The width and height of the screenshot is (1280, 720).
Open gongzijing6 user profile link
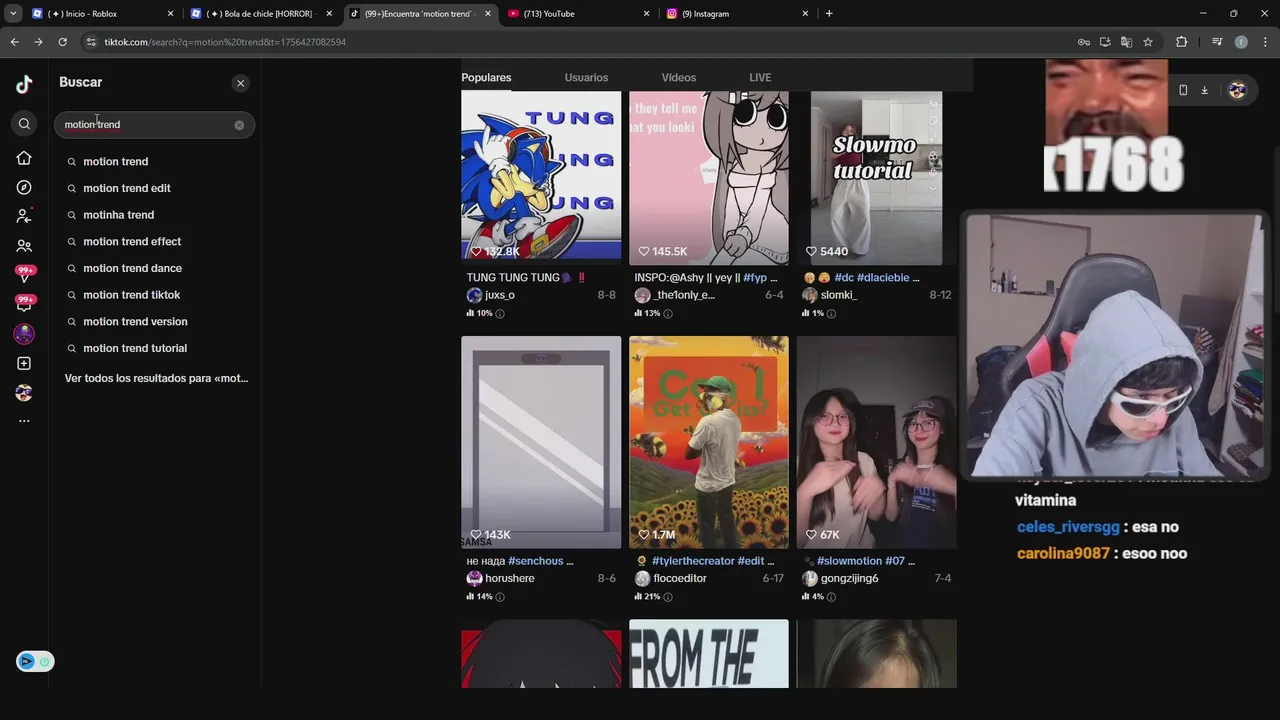pos(849,578)
